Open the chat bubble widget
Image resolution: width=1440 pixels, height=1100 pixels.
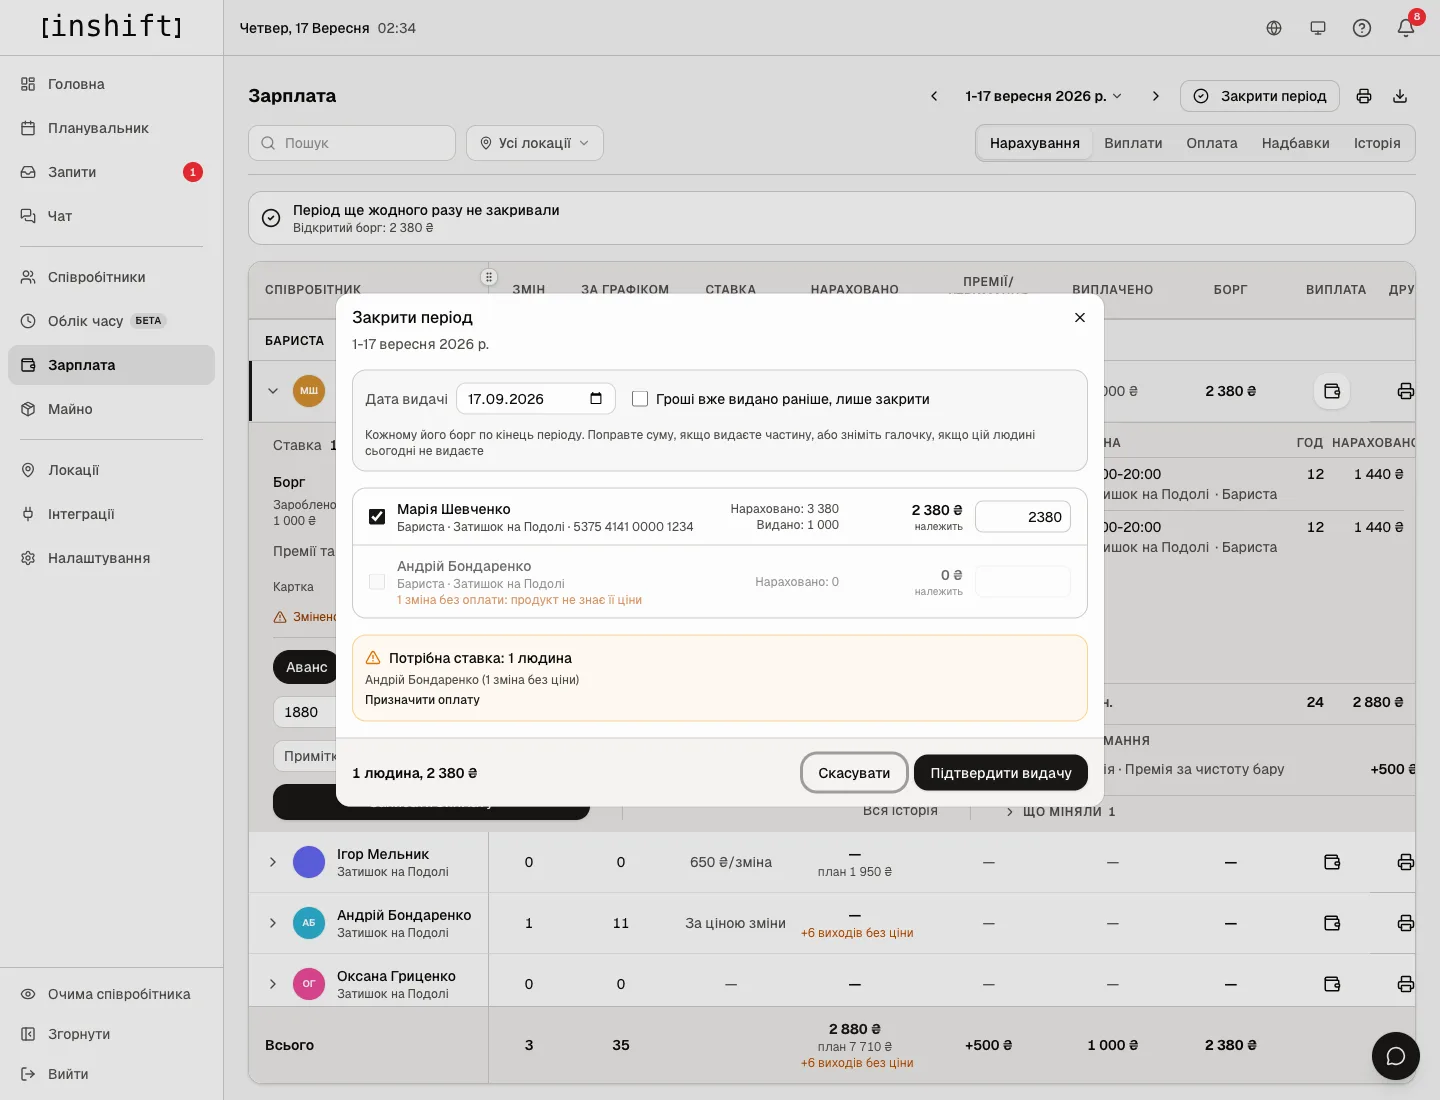[1396, 1056]
